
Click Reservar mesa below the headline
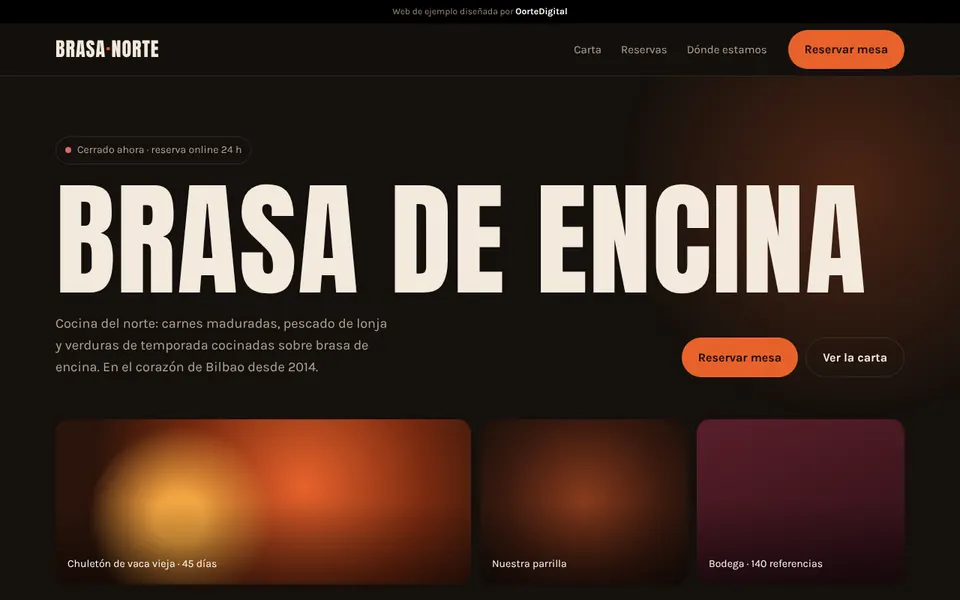[739, 358]
